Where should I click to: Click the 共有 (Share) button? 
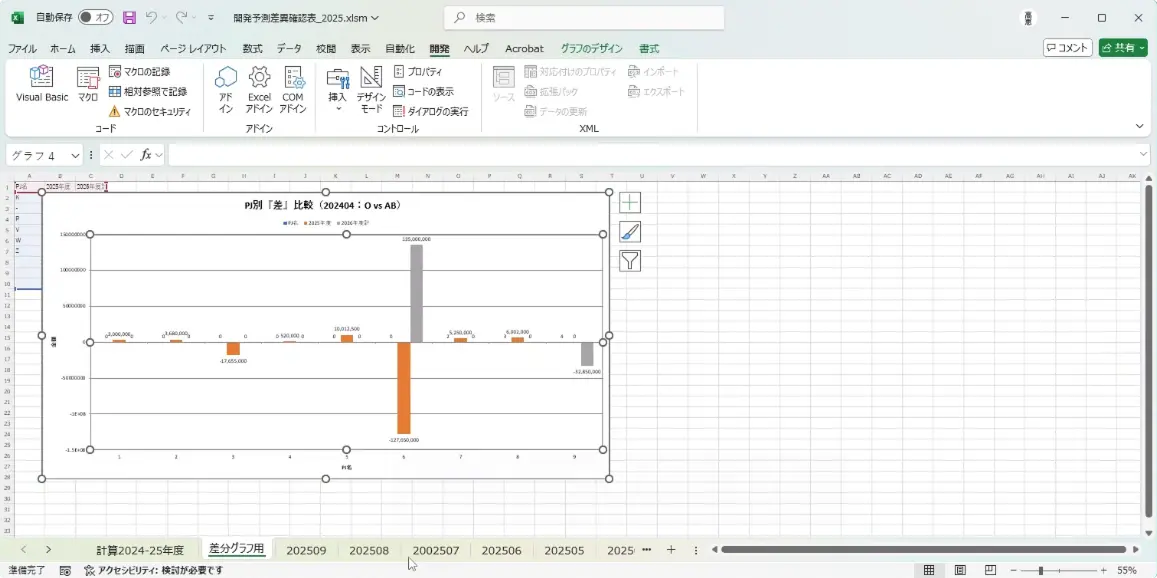pos(1122,48)
